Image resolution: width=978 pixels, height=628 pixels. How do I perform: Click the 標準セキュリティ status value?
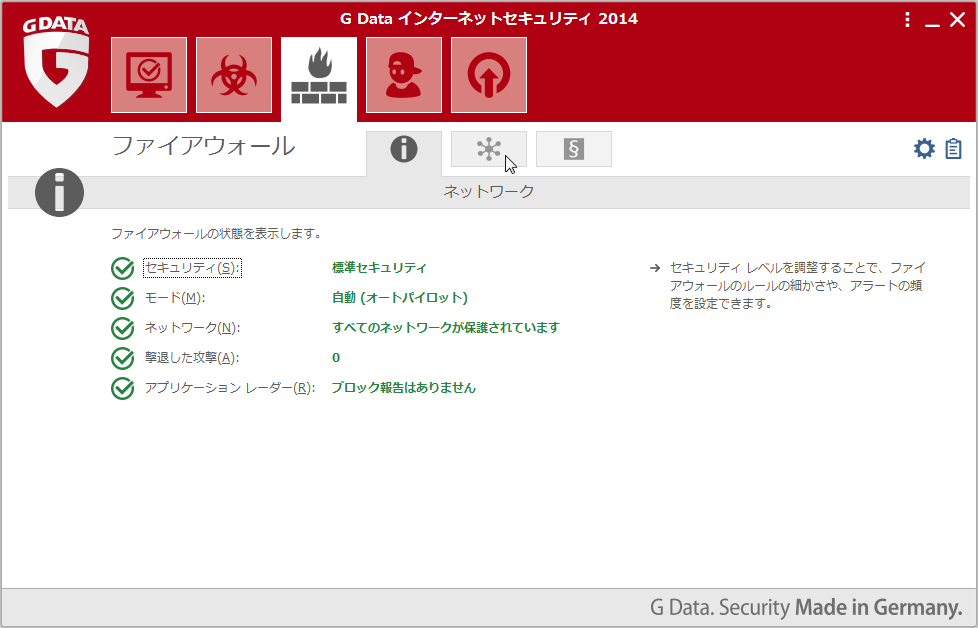point(379,268)
